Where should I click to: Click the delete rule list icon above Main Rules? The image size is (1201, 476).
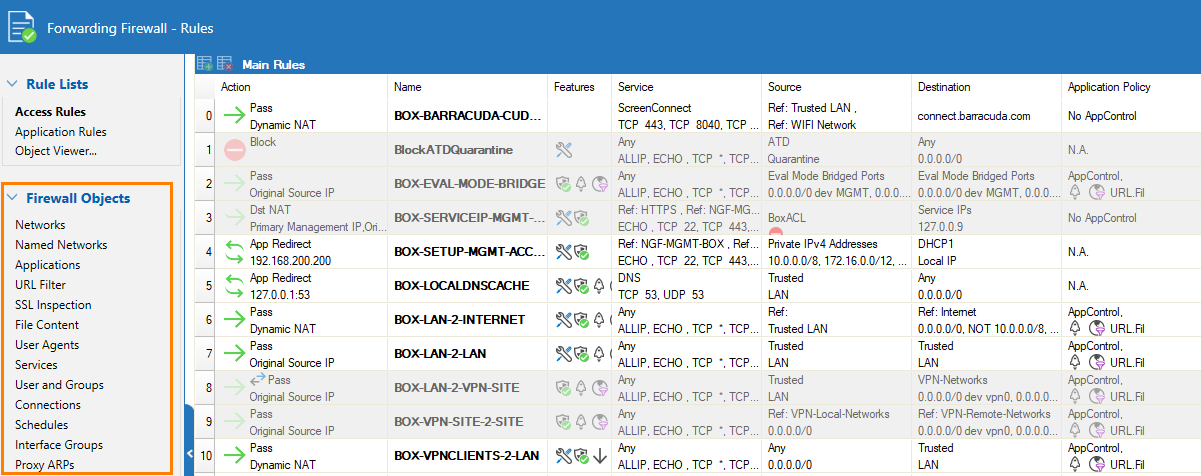[x=224, y=63]
